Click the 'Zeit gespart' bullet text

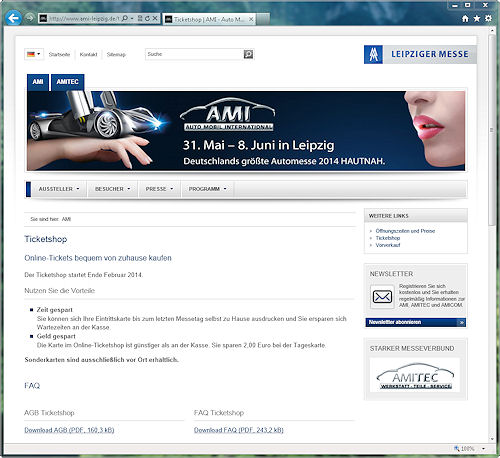54,310
